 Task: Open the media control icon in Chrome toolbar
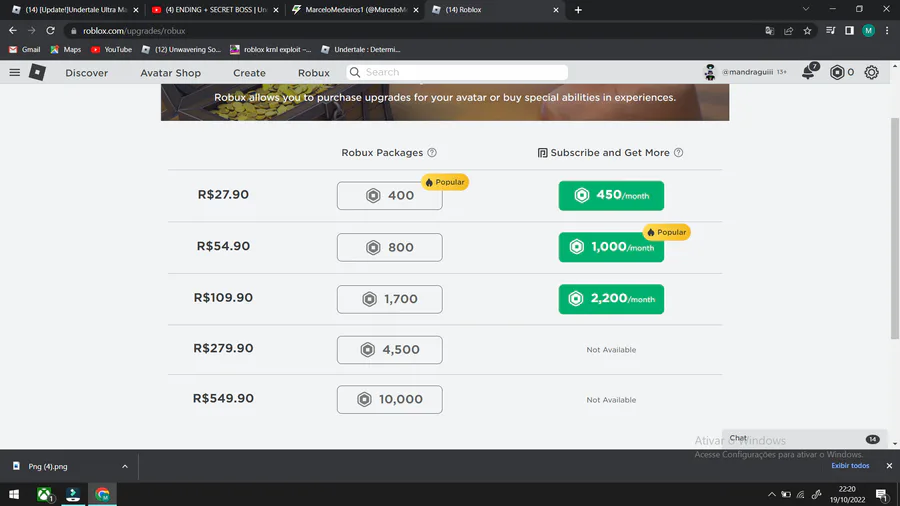click(831, 30)
